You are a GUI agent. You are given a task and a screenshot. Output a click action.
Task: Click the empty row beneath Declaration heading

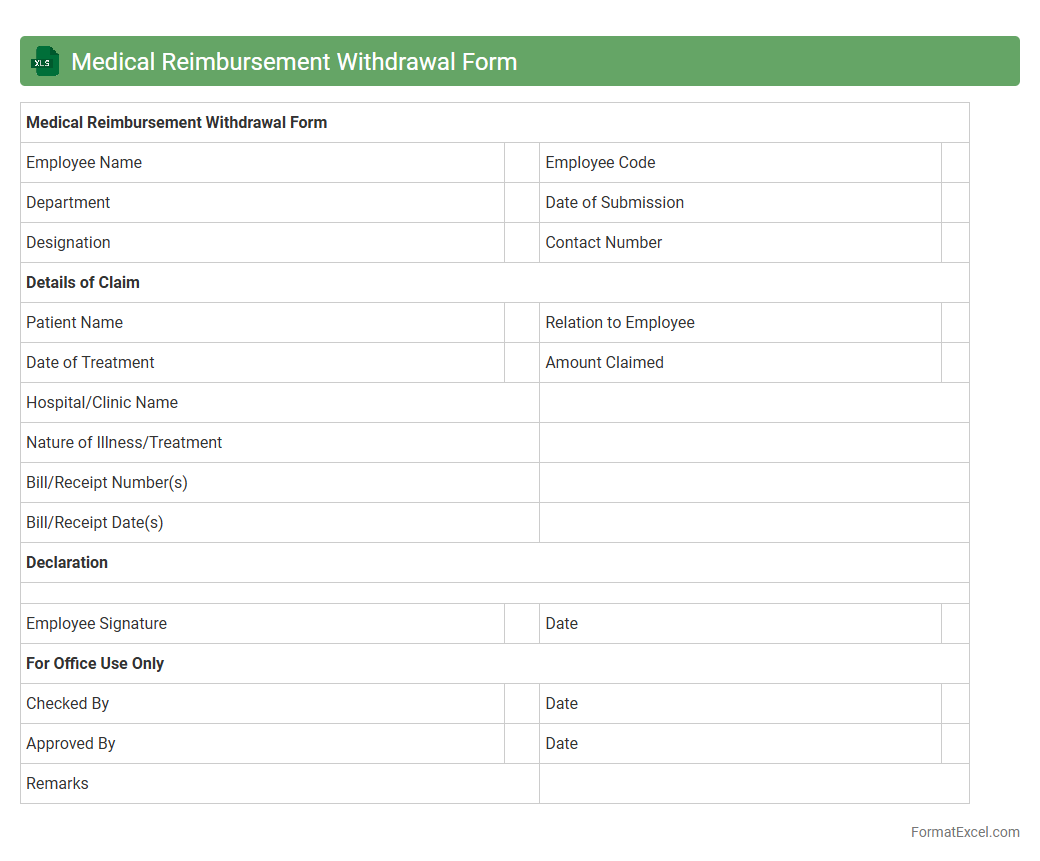(x=494, y=593)
